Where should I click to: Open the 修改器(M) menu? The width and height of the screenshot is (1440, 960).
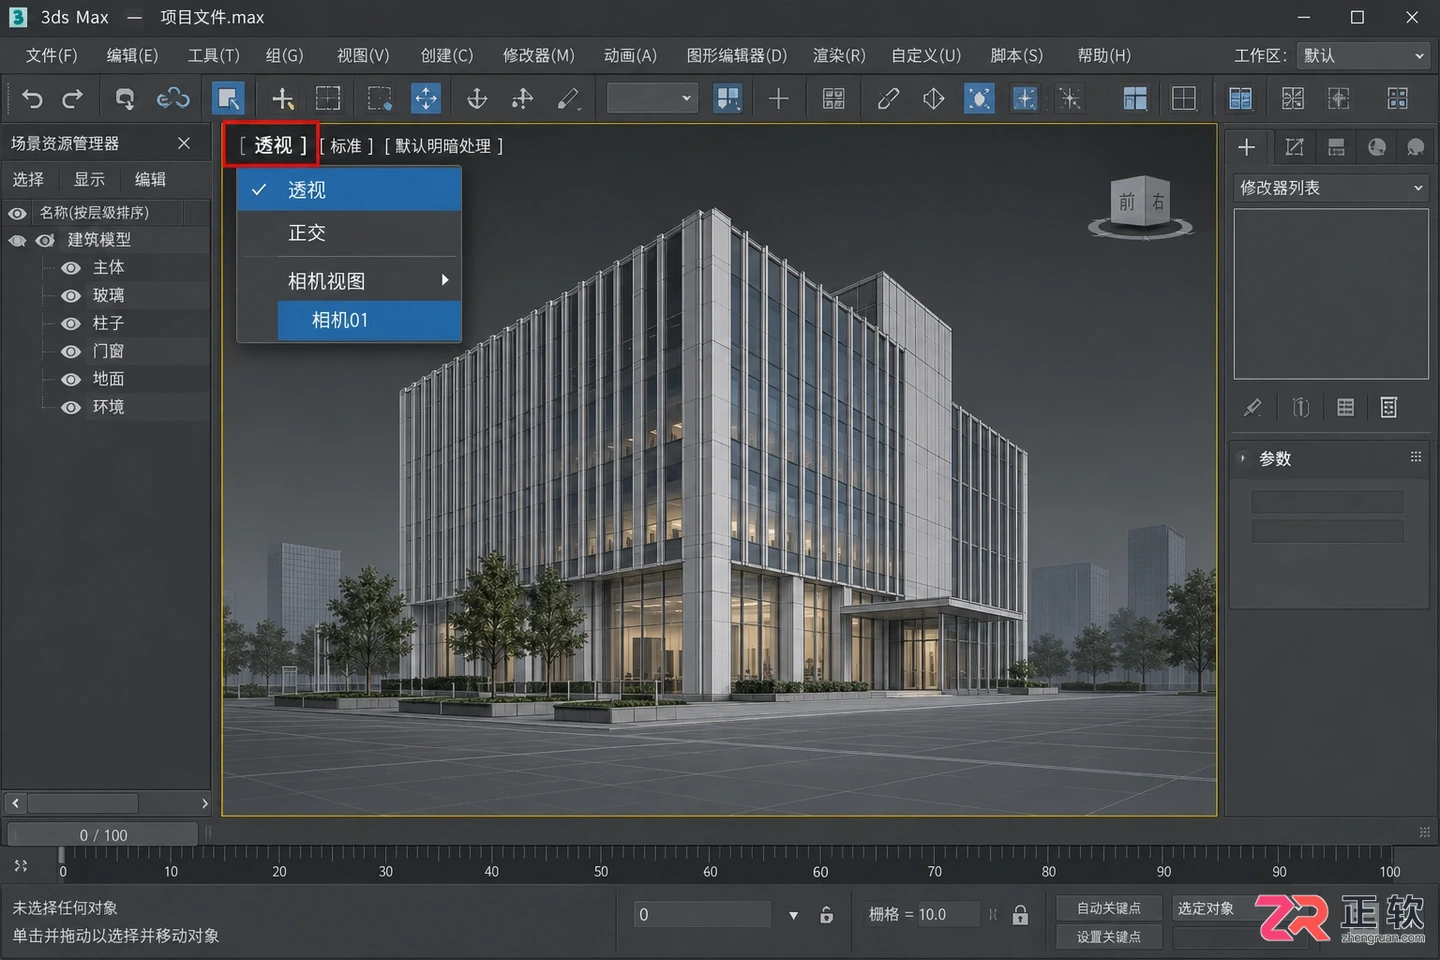point(538,56)
